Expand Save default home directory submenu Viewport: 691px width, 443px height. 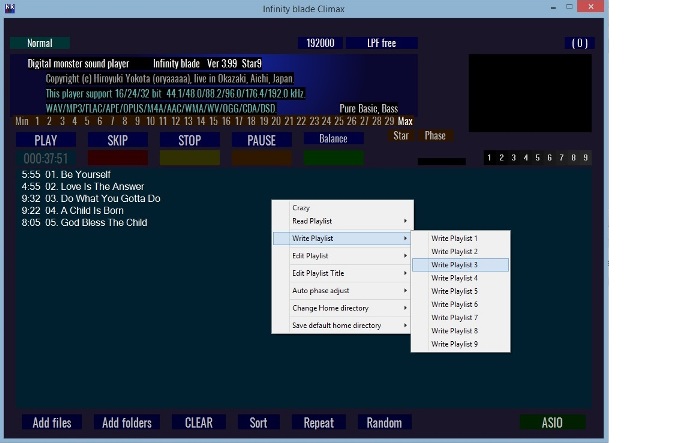pos(342,325)
